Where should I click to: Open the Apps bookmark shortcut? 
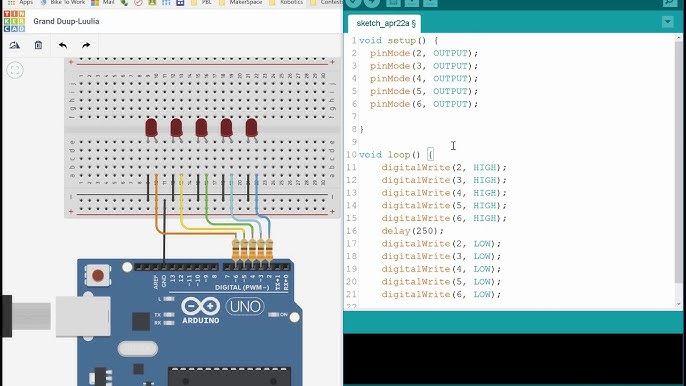click(x=21, y=2)
